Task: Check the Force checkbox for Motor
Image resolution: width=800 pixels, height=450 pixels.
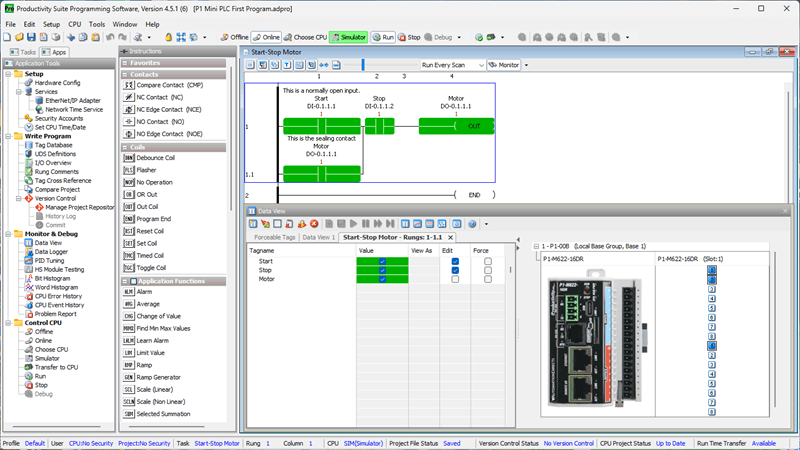Action: (488, 279)
